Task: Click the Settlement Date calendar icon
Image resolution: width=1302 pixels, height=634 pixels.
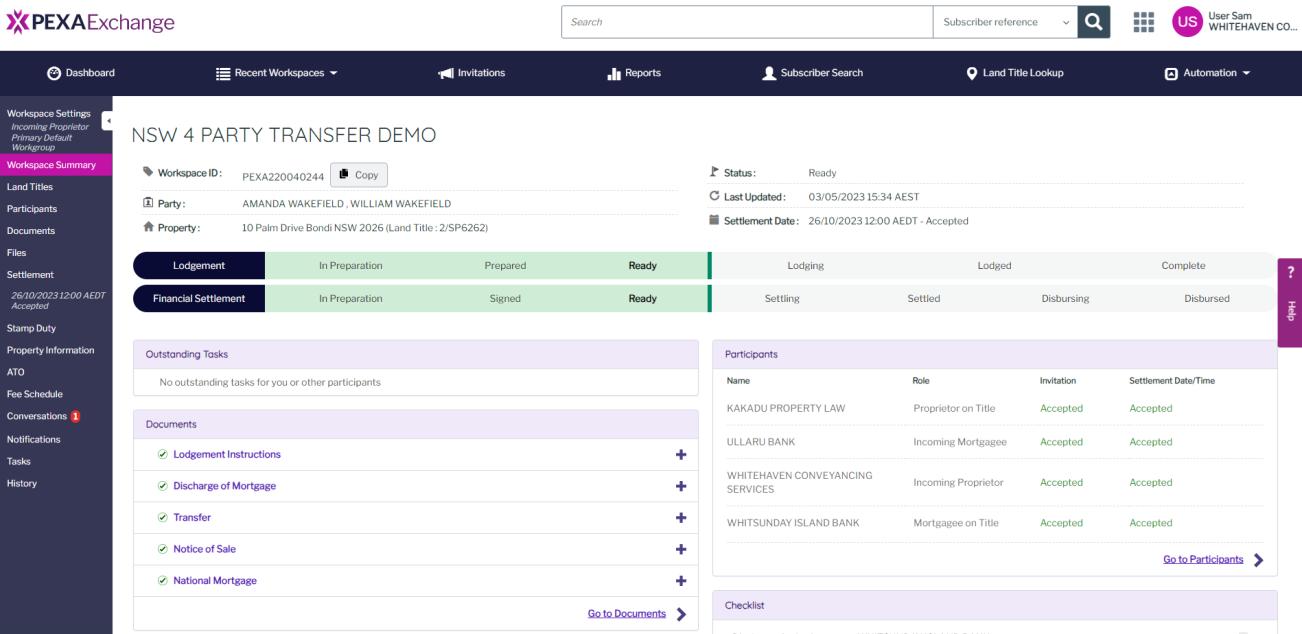Action: (x=714, y=220)
